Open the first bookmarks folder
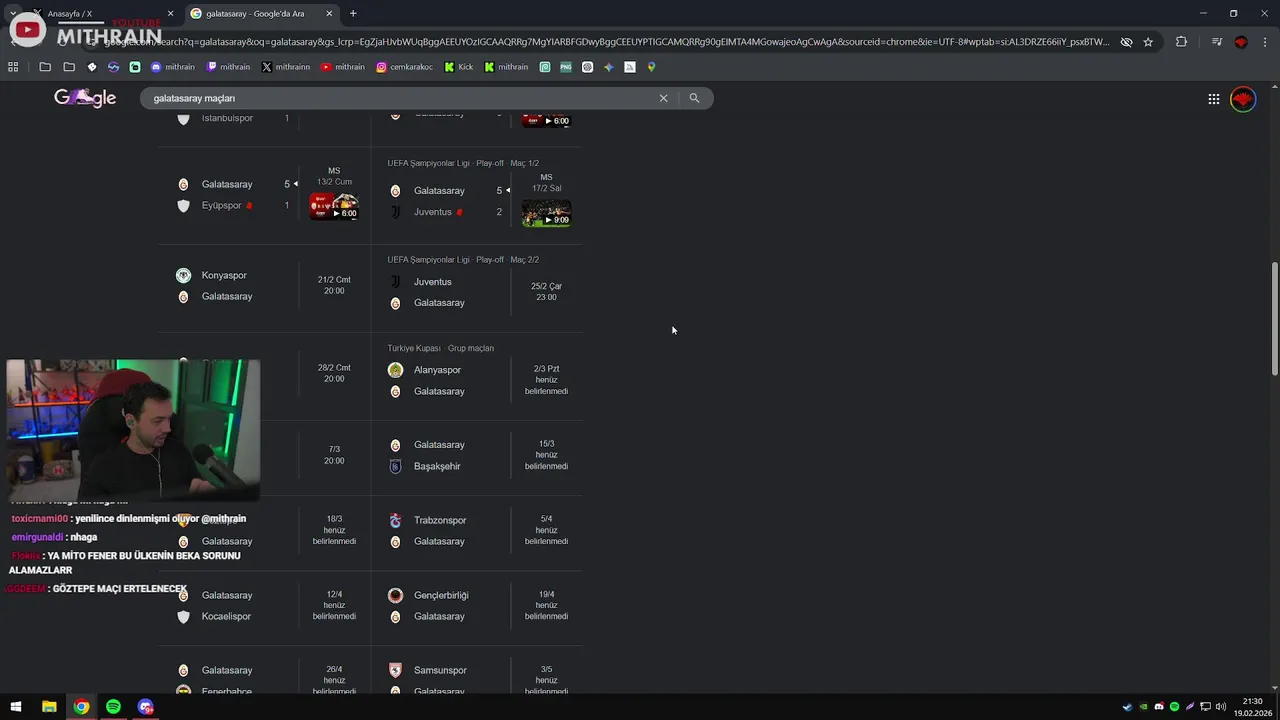 click(x=45, y=67)
